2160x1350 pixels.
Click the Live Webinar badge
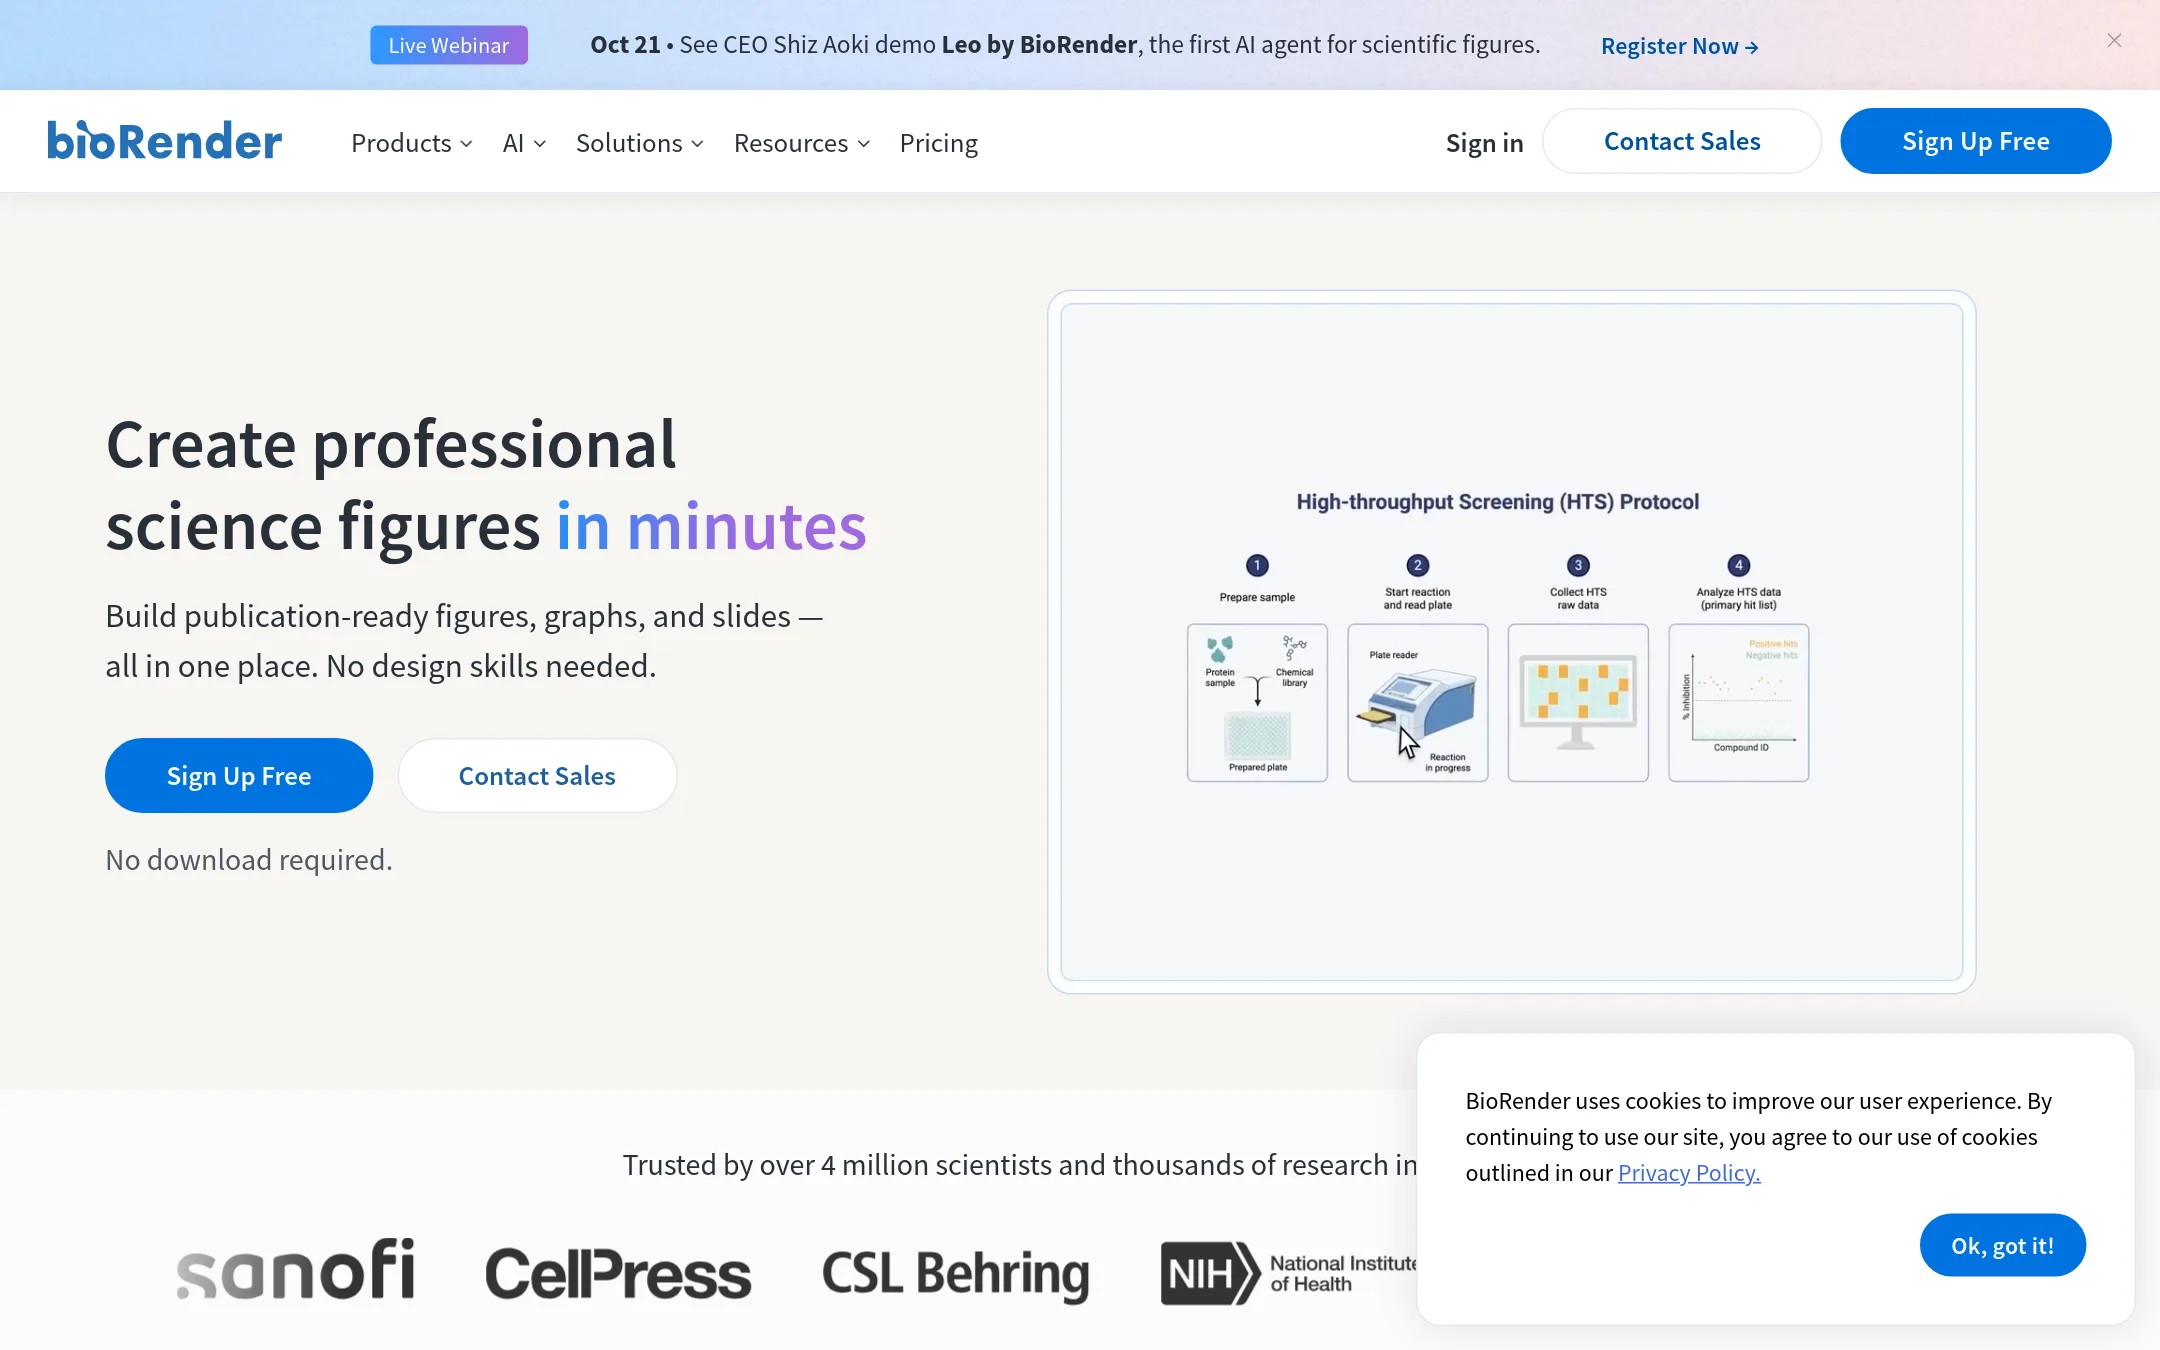[x=449, y=45]
